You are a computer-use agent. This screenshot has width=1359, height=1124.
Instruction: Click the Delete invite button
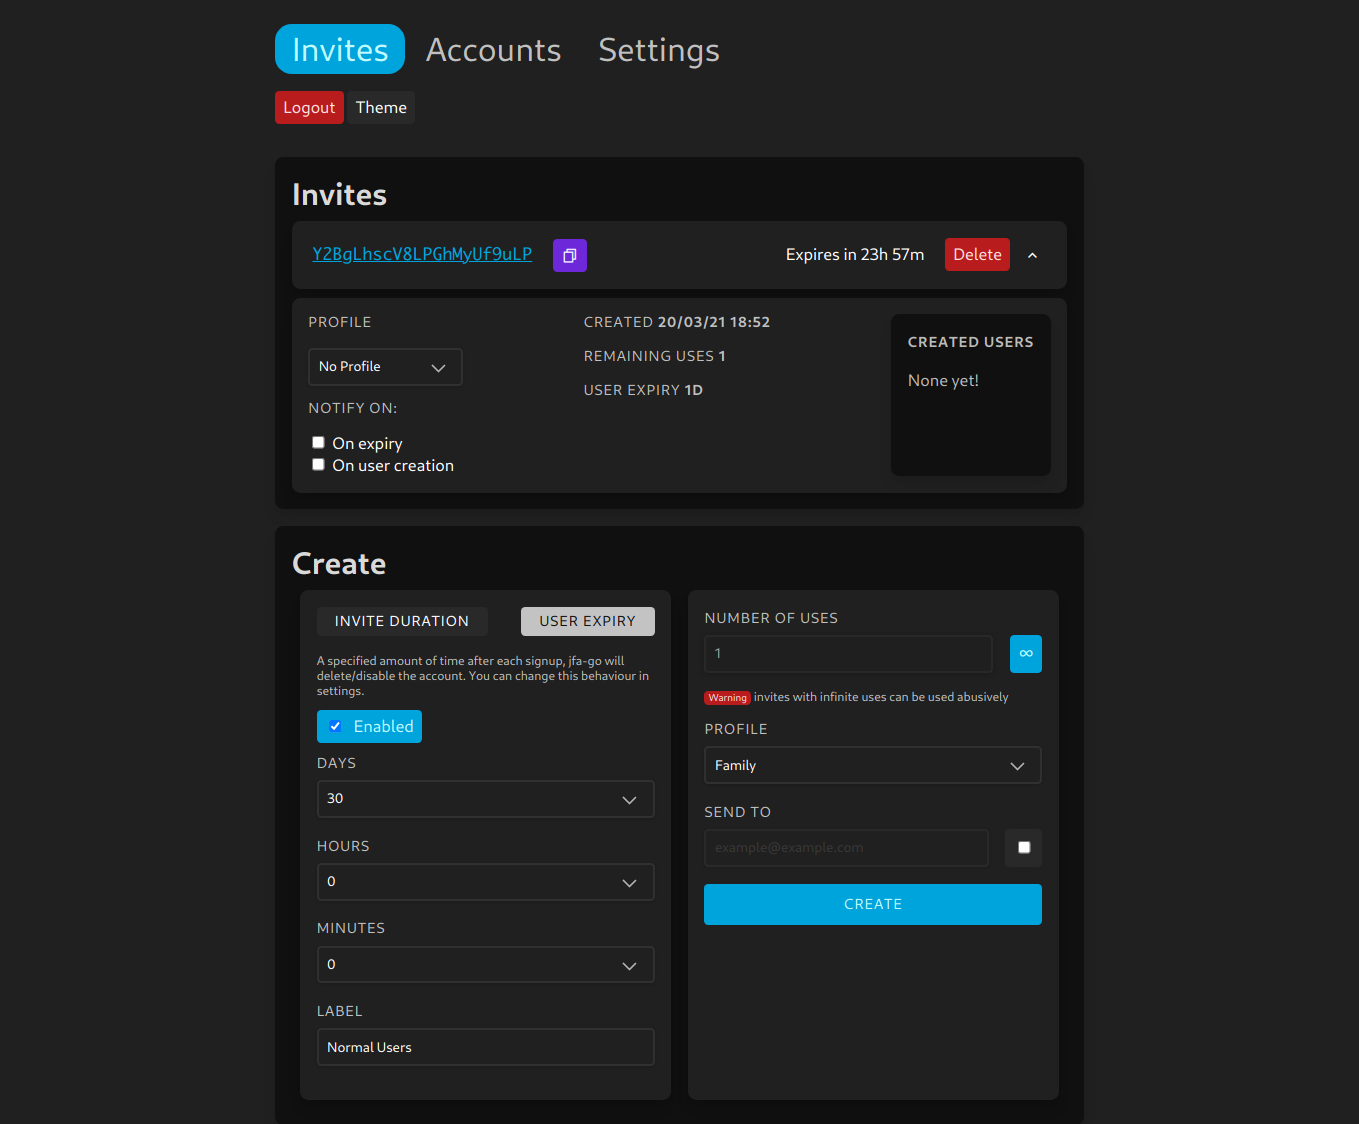977,254
